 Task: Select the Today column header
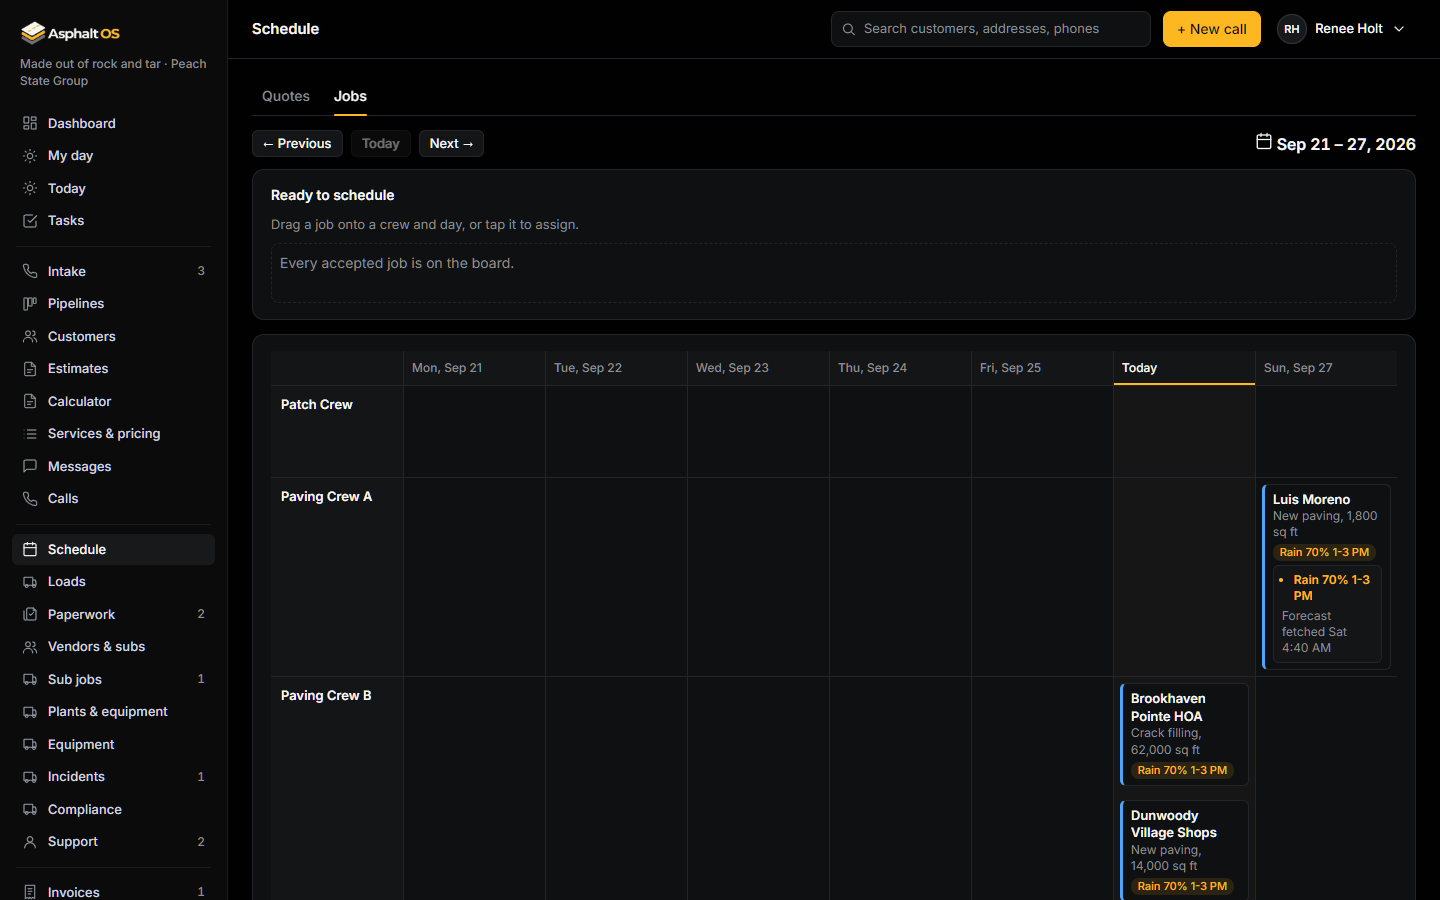pyautogui.click(x=1184, y=368)
